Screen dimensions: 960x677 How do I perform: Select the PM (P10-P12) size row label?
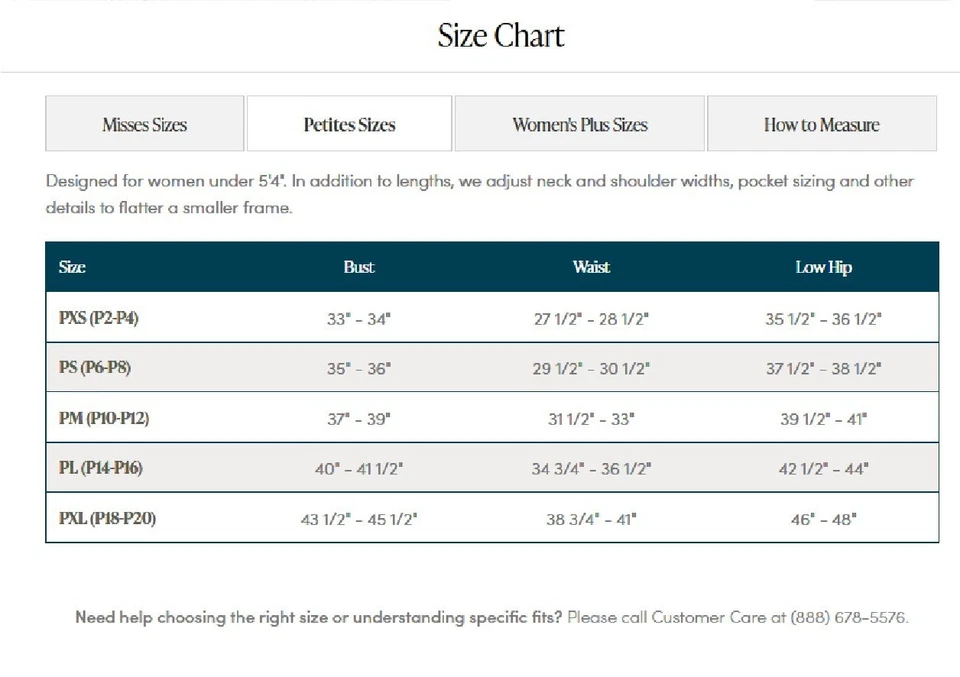[104, 418]
